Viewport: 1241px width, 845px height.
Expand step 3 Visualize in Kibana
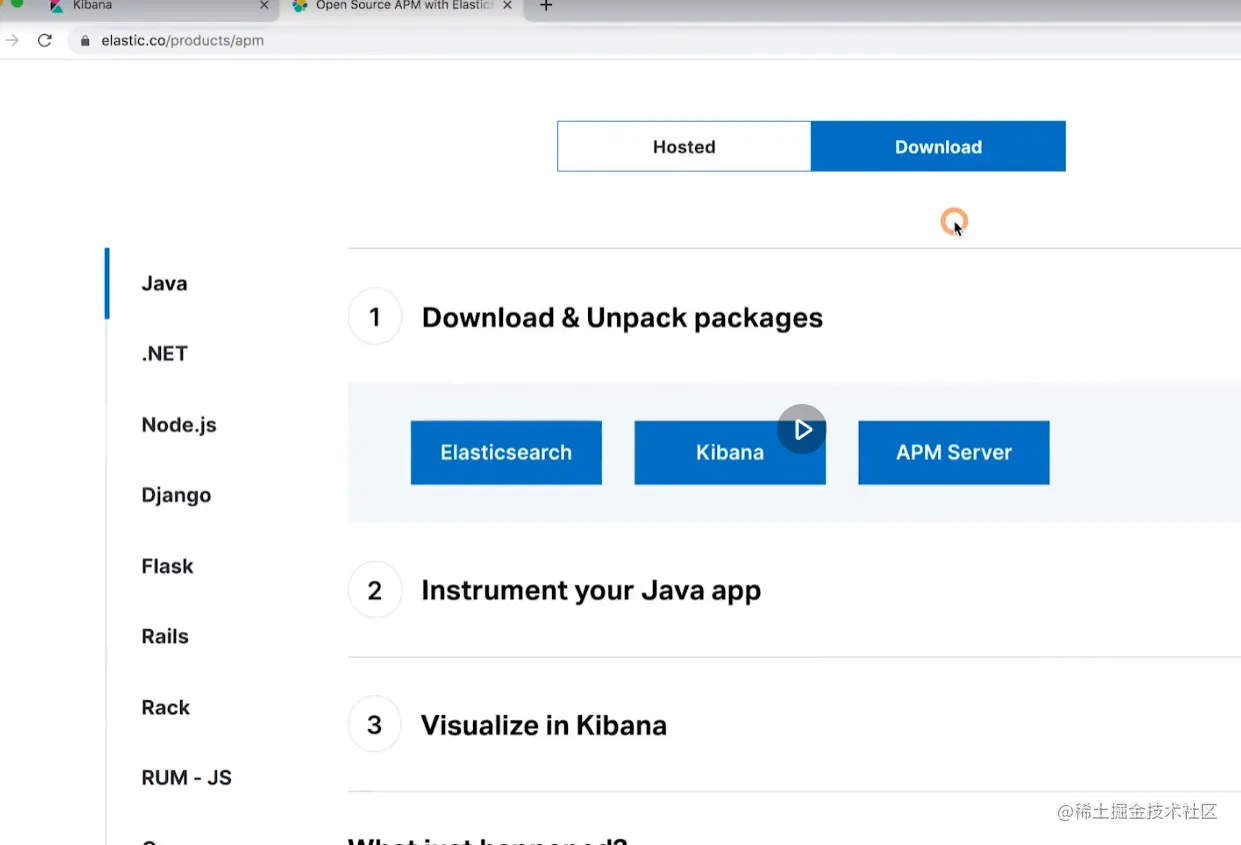[x=543, y=725]
